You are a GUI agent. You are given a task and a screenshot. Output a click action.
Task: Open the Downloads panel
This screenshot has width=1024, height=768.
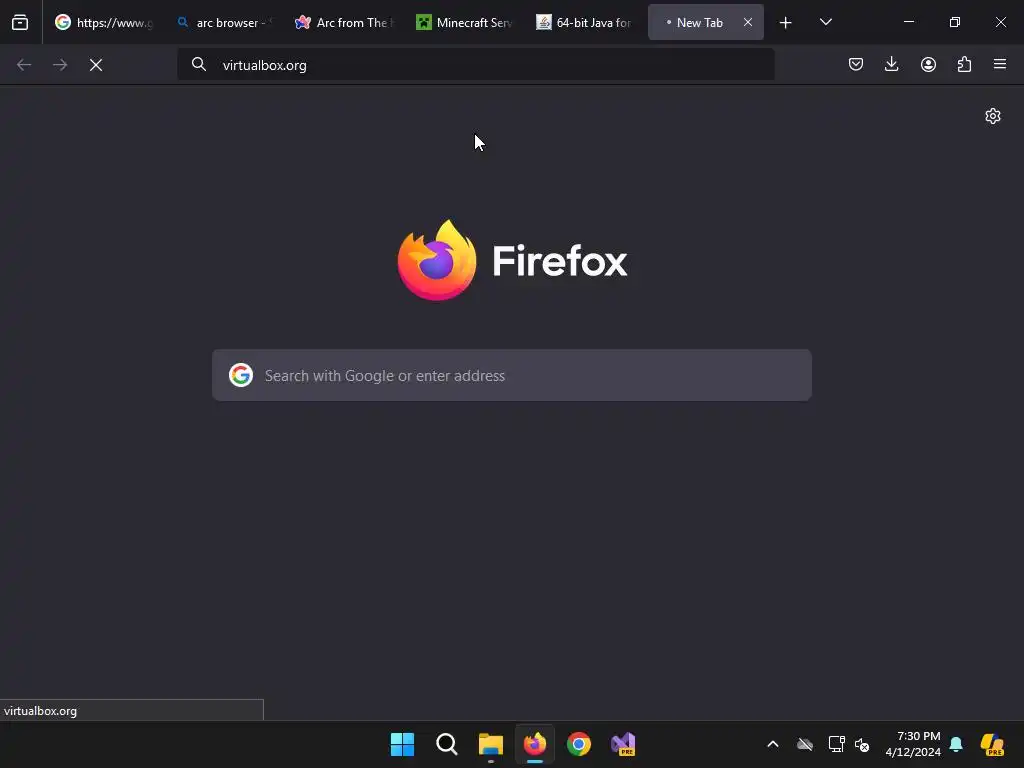tap(891, 64)
